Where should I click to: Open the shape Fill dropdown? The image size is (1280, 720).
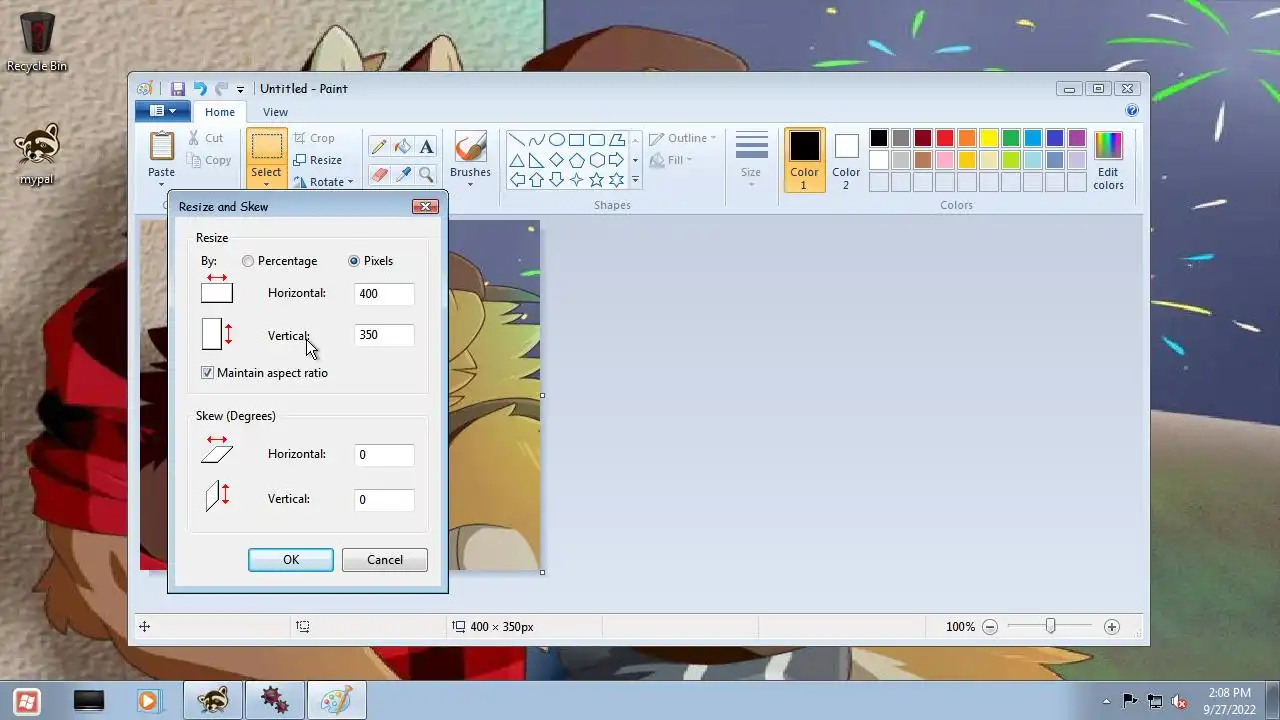pos(670,160)
